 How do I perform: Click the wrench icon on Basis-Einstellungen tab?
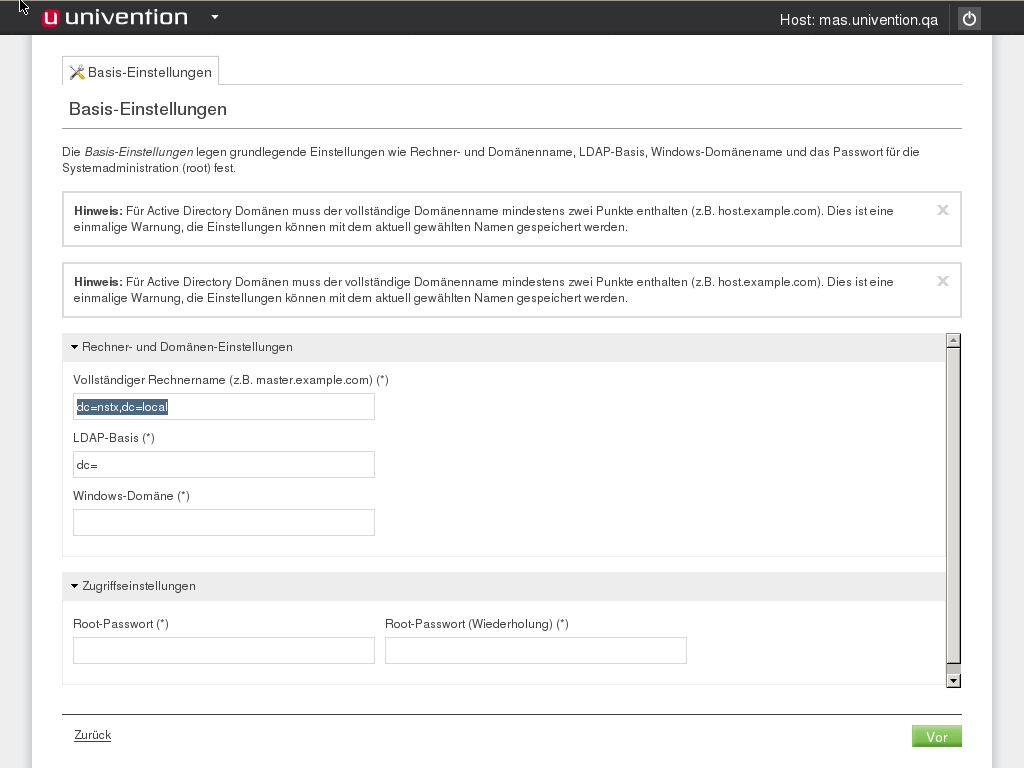coord(77,72)
